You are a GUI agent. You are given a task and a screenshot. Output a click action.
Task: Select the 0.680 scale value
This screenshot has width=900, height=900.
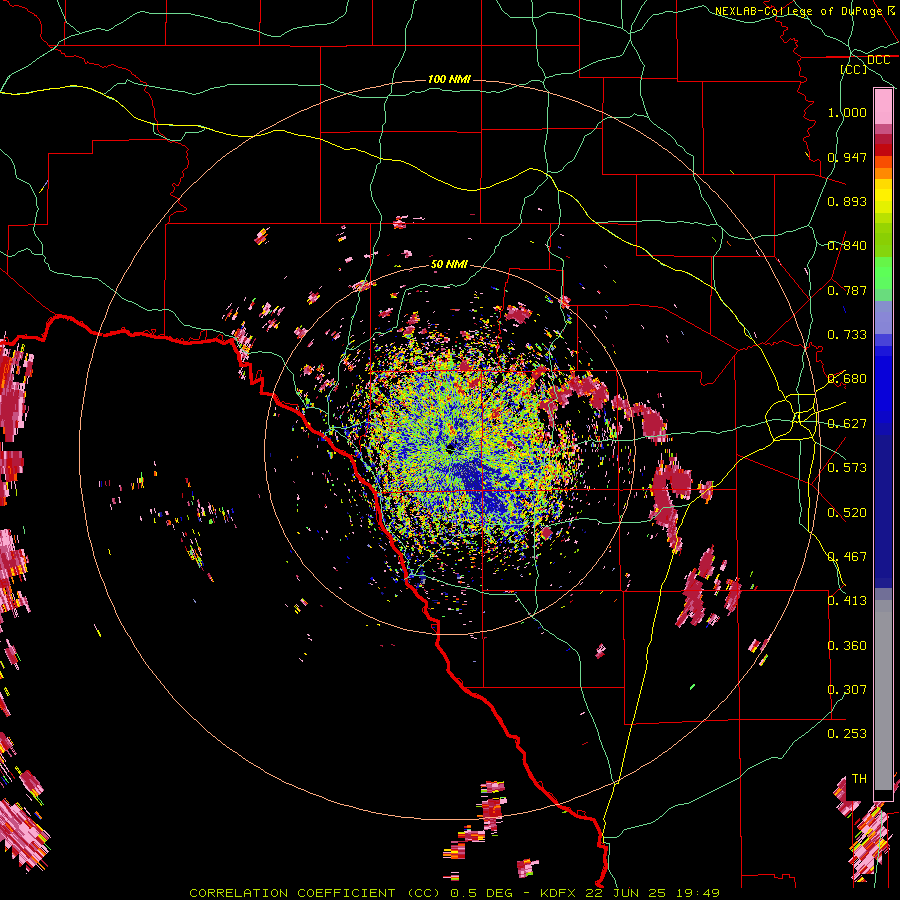847,379
